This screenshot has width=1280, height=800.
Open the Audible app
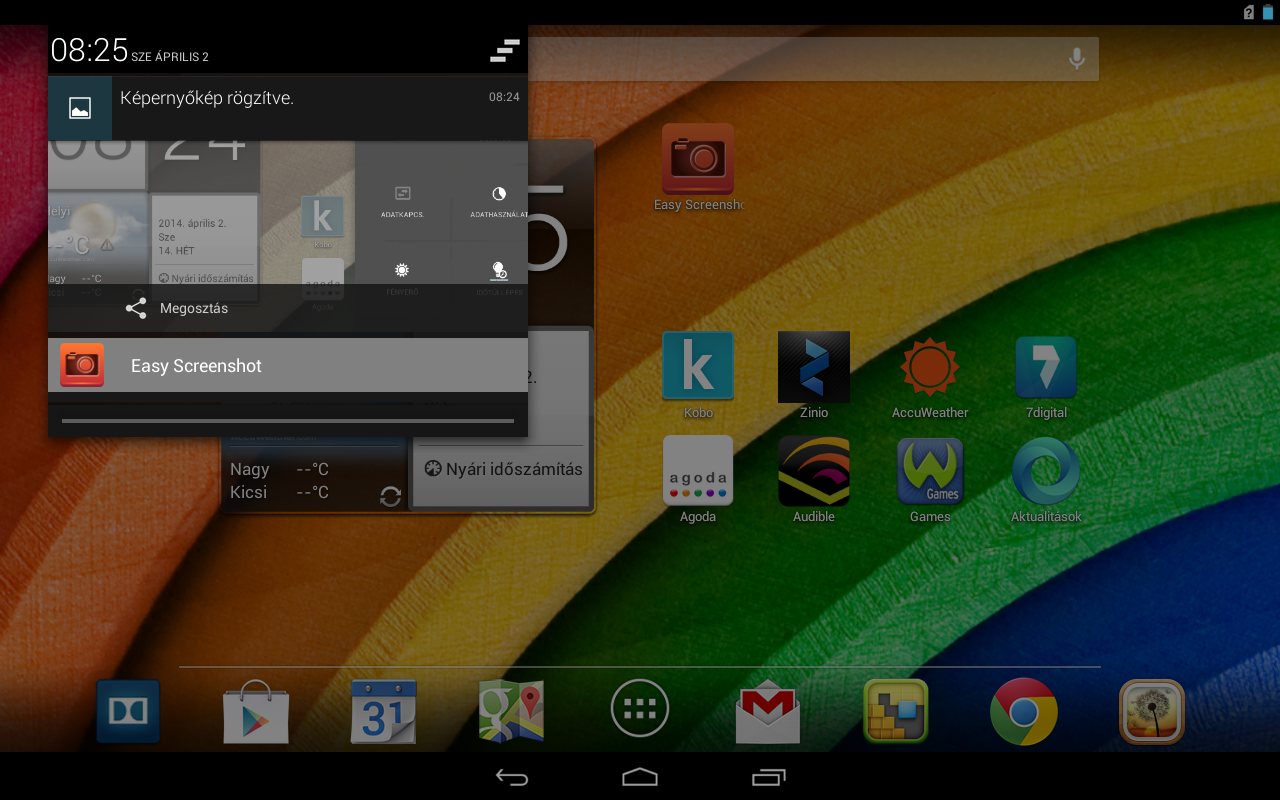coord(814,471)
